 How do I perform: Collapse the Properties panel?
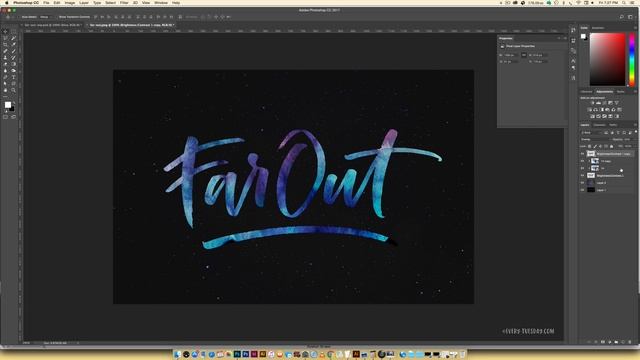pos(560,38)
